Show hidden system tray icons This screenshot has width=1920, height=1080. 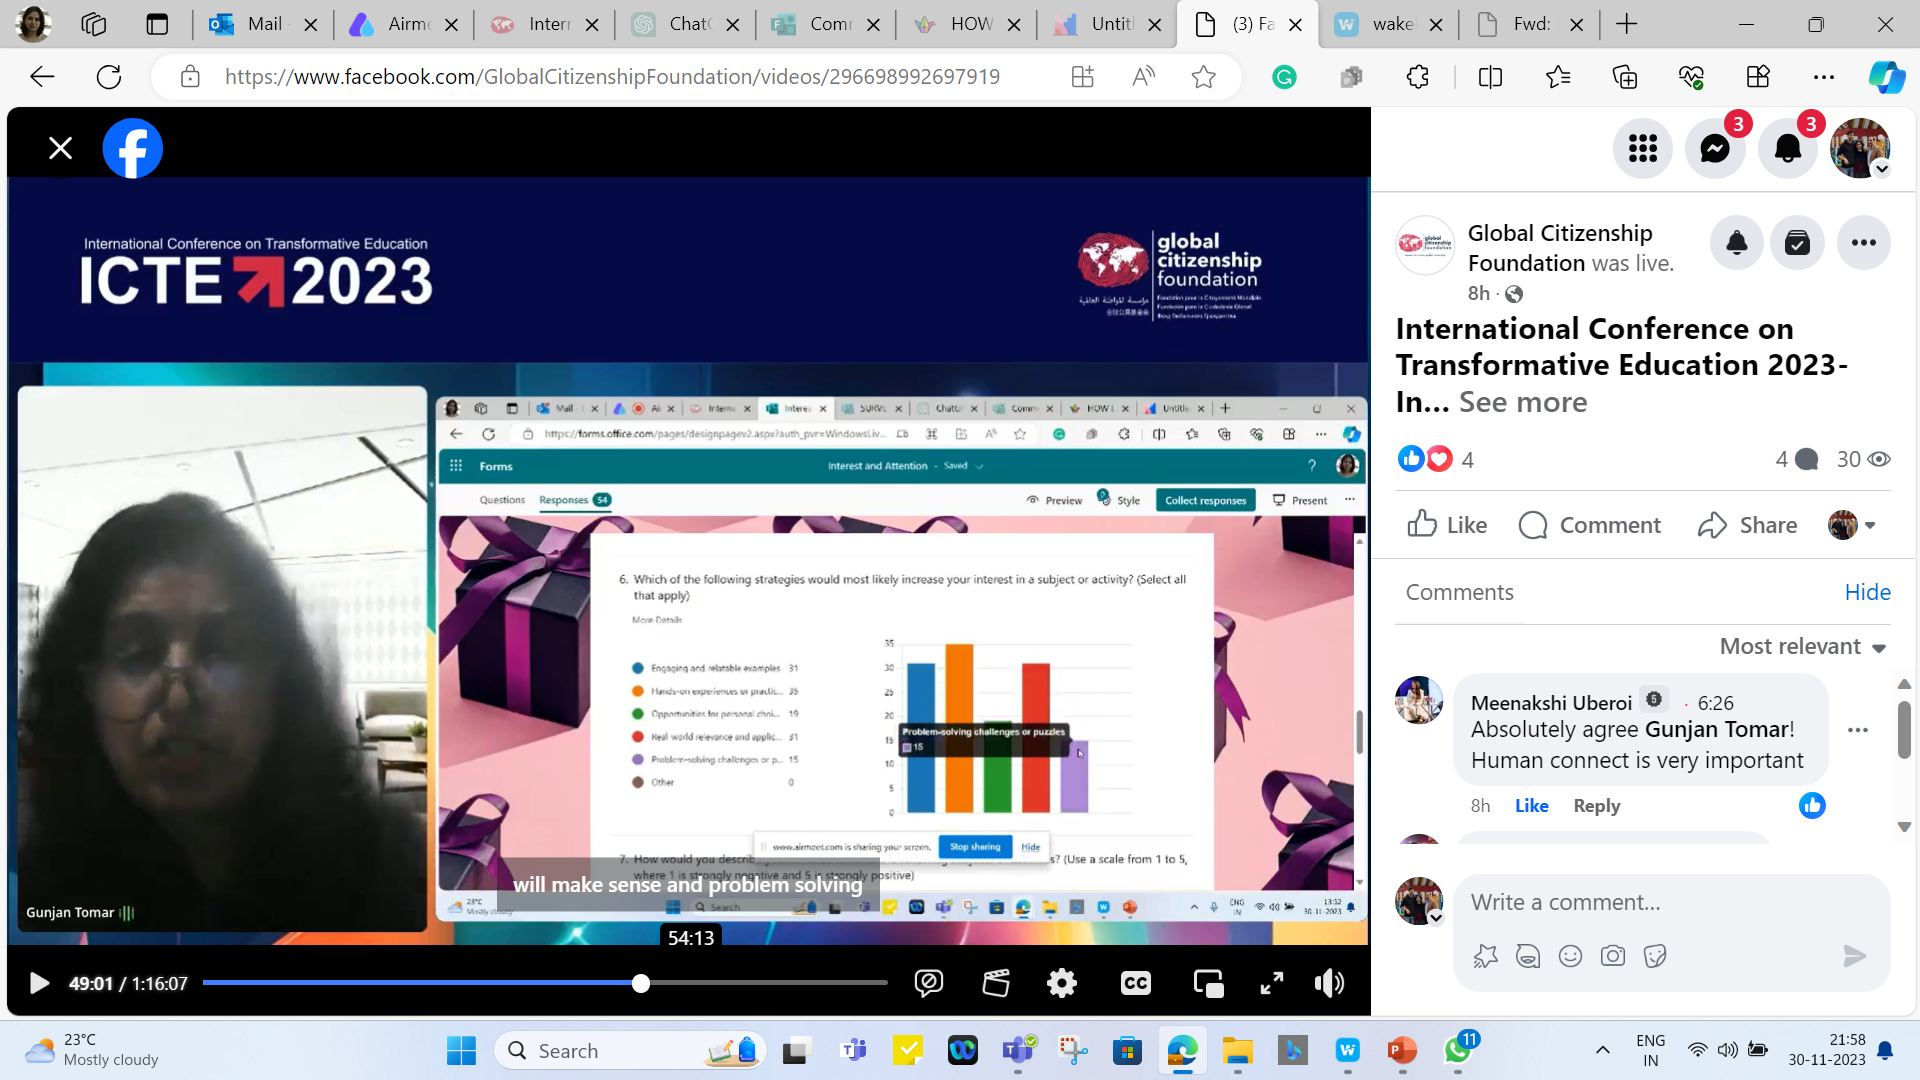1602,1050
